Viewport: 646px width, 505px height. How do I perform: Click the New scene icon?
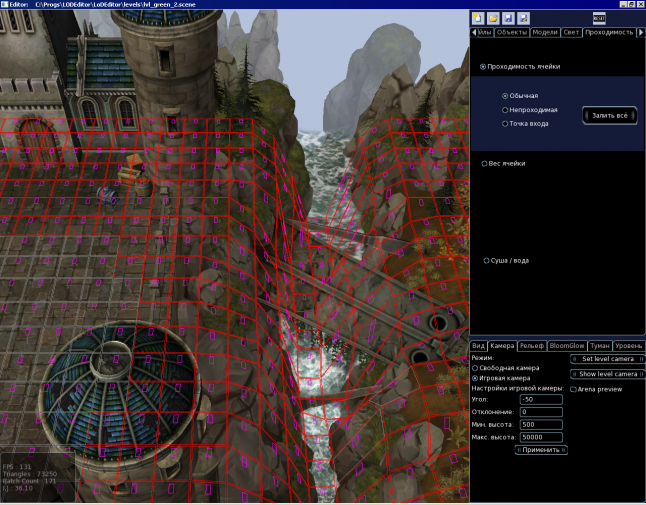[478, 18]
